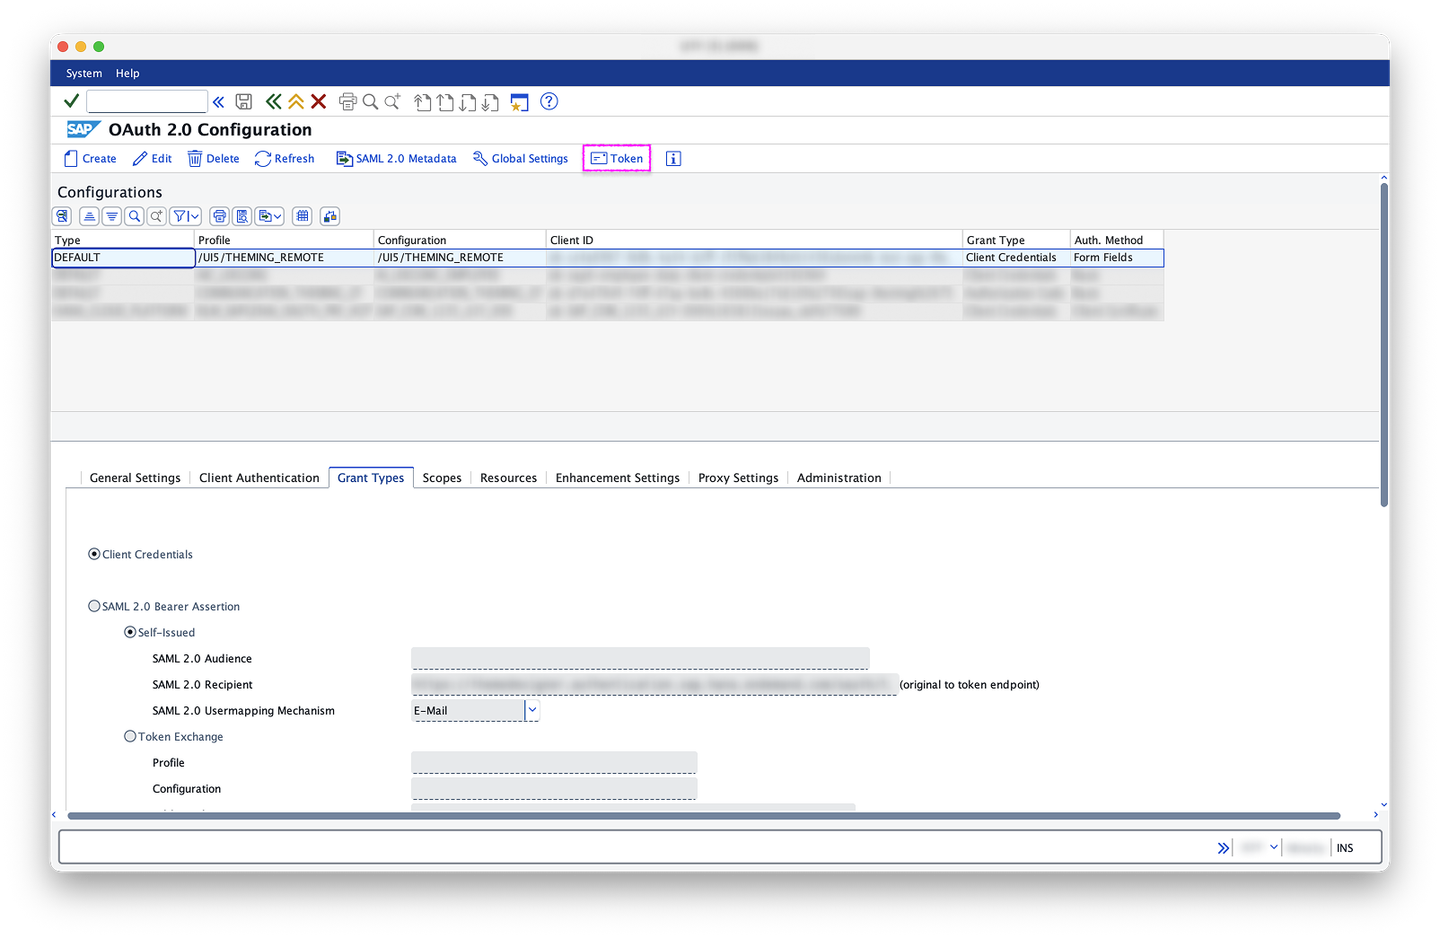Click the Client ID column header
This screenshot has width=1440, height=938.
[754, 240]
